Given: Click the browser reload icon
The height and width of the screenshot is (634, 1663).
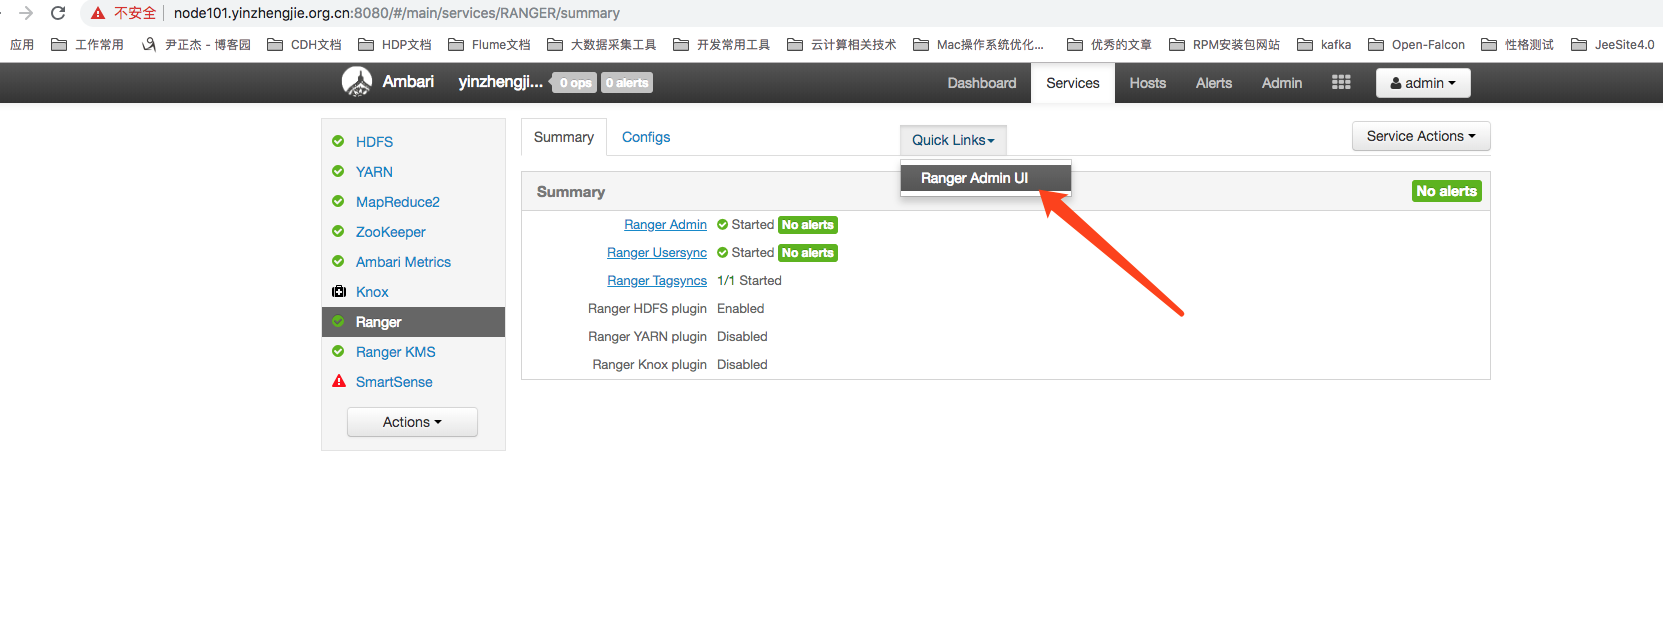Looking at the screenshot, I should (58, 13).
